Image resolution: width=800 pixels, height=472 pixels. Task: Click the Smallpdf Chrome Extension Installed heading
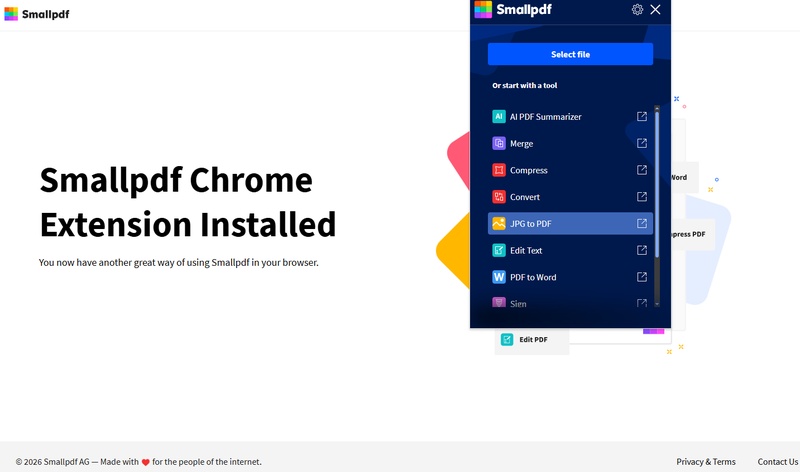click(188, 202)
